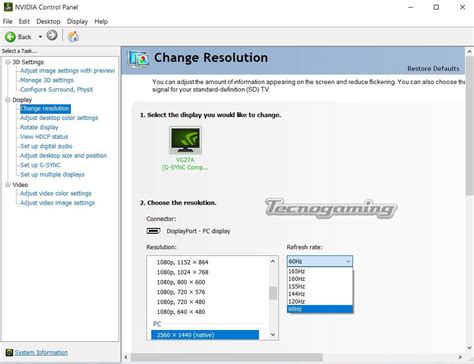The width and height of the screenshot is (474, 364).
Task: Open Set up multiple displays
Action: pyautogui.click(x=52, y=174)
